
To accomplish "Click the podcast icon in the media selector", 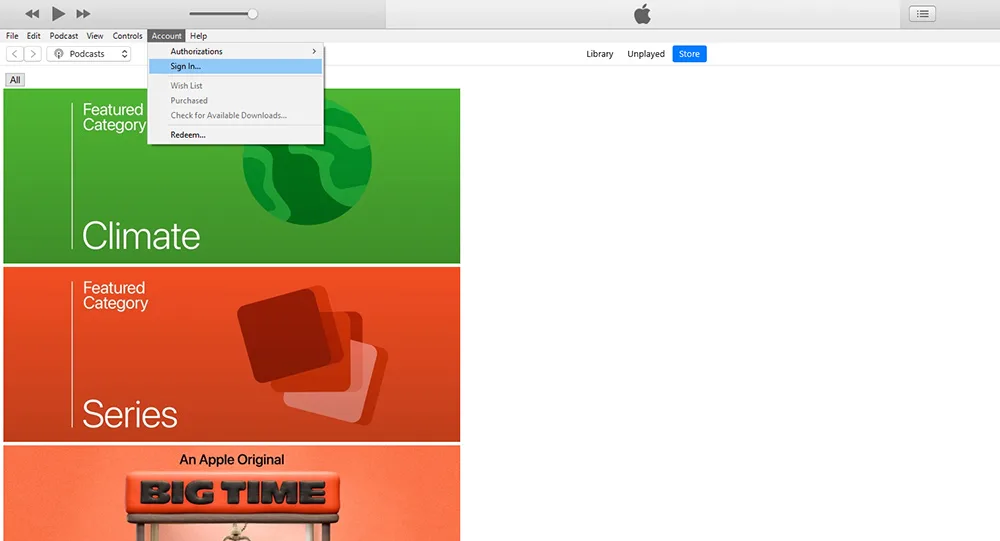I will tap(59, 54).
